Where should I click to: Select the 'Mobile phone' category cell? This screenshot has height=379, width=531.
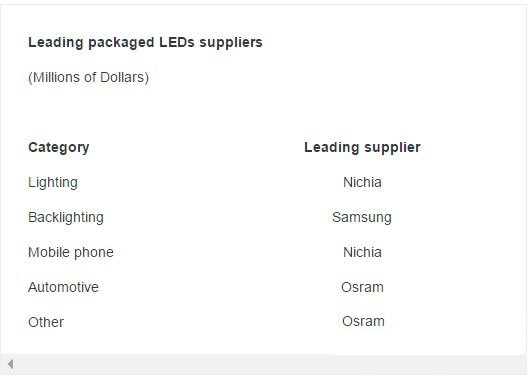(x=71, y=252)
